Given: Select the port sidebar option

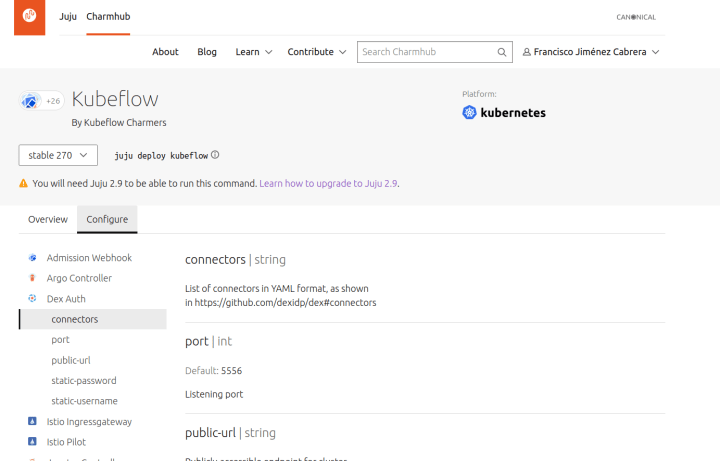Looking at the screenshot, I should (x=60, y=340).
